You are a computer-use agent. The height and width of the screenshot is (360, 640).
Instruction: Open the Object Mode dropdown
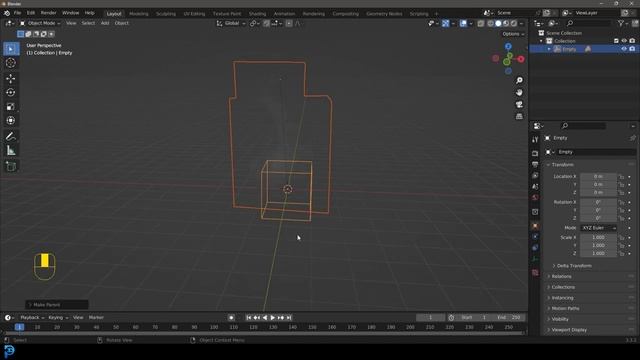(x=40, y=23)
